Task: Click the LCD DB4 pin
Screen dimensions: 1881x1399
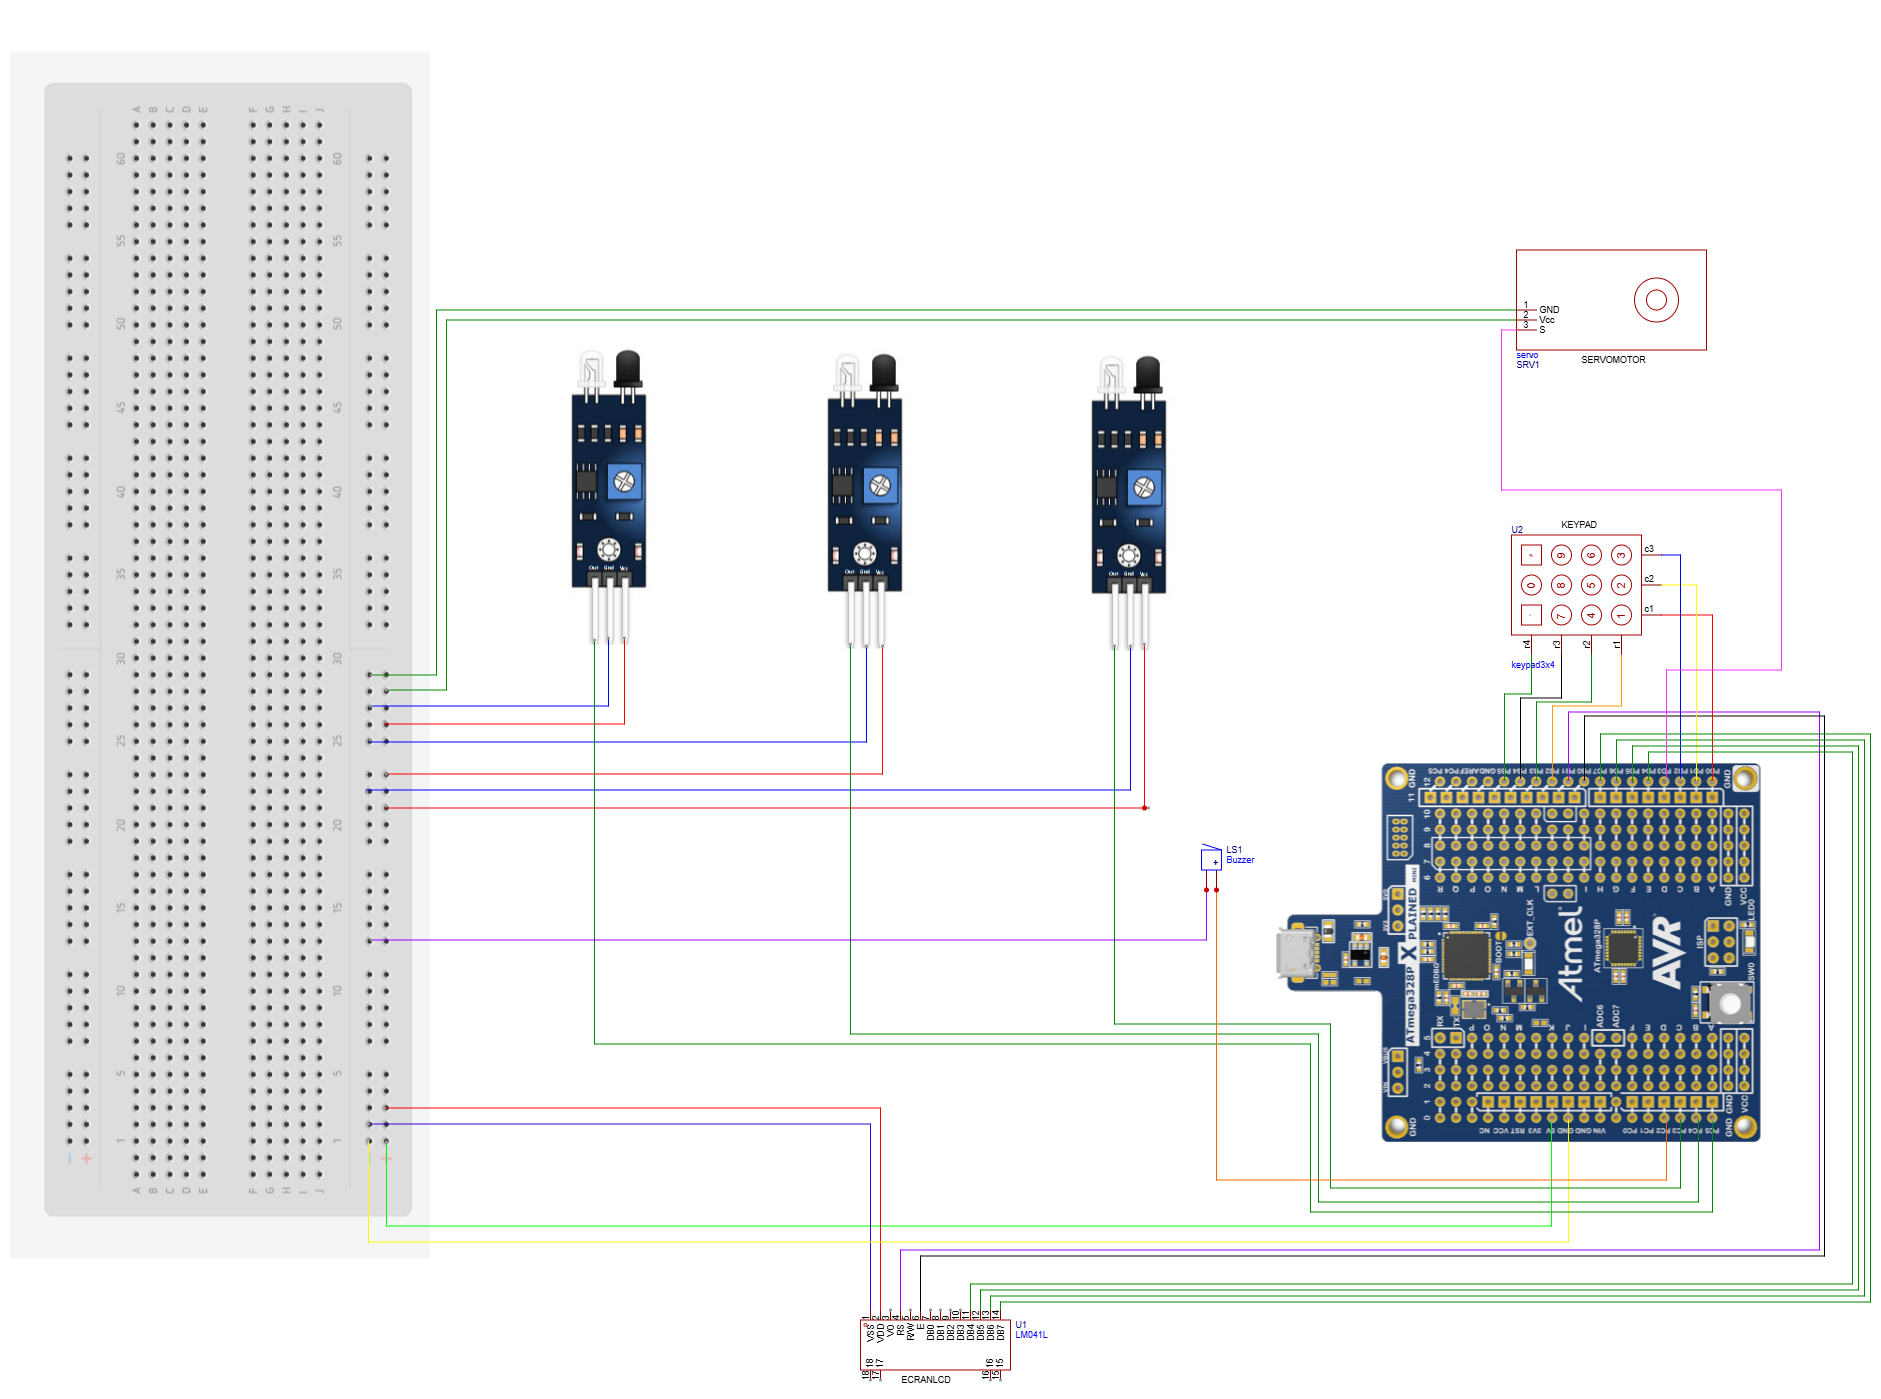Action: pos(970,1331)
